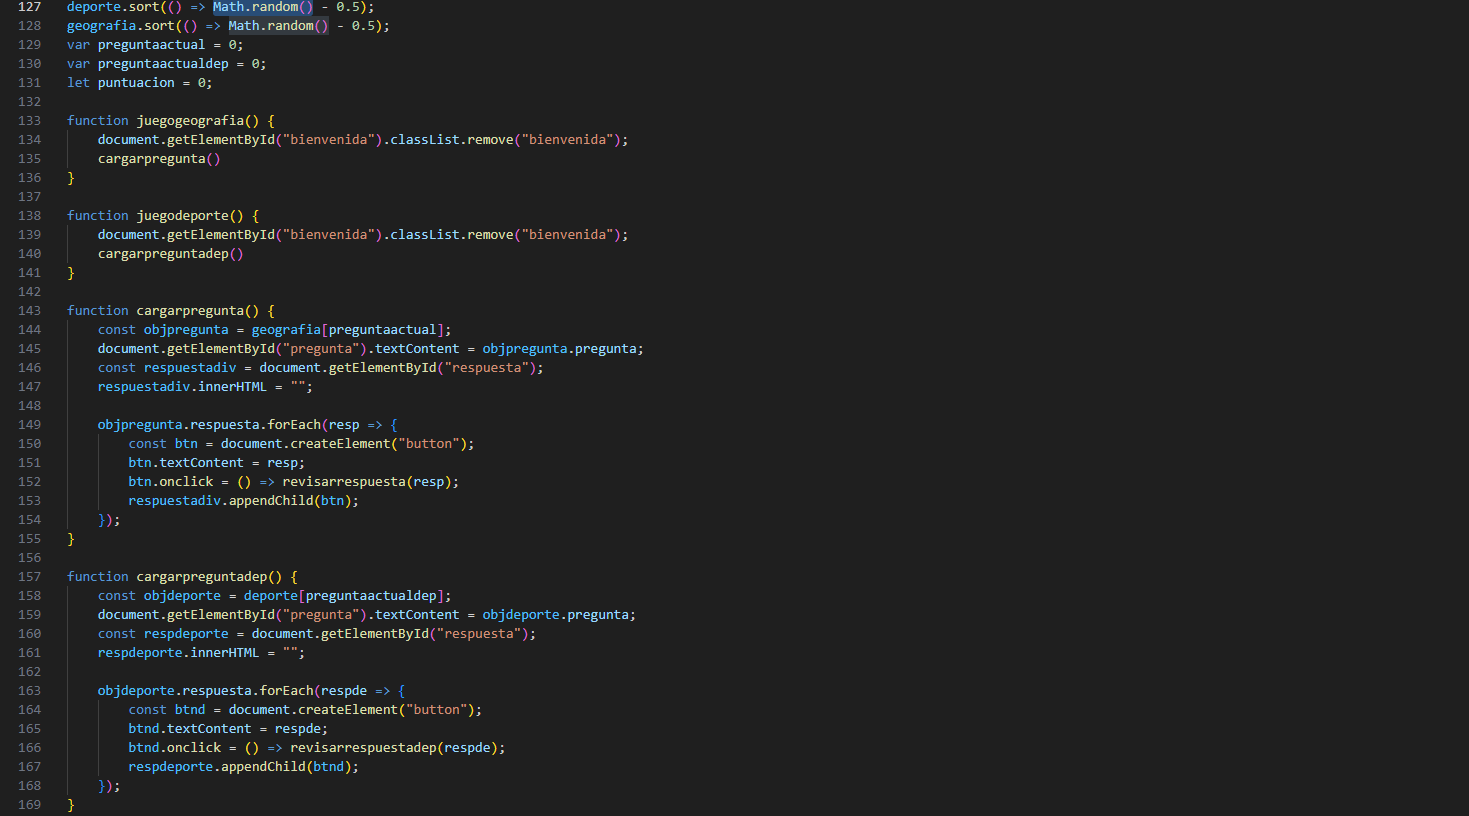This screenshot has height=816, width=1469.
Task: Click the revisarrespuesta(resp) call
Action: (x=368, y=482)
